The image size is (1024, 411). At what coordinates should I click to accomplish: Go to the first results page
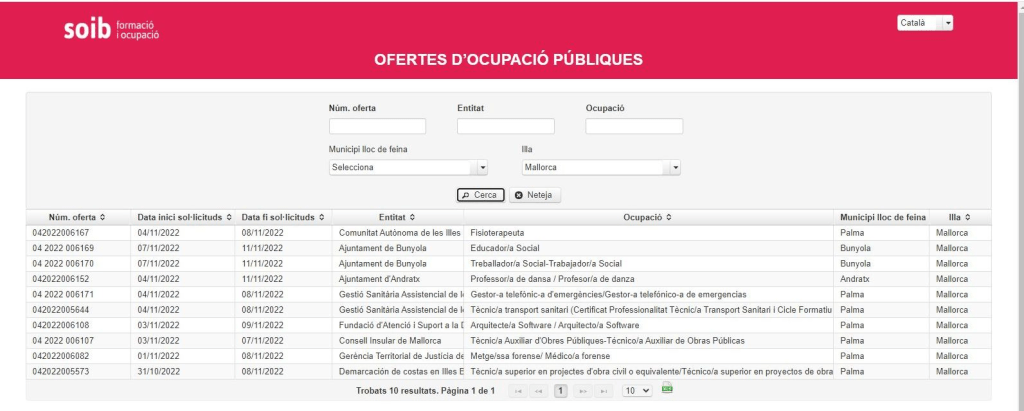coord(518,391)
